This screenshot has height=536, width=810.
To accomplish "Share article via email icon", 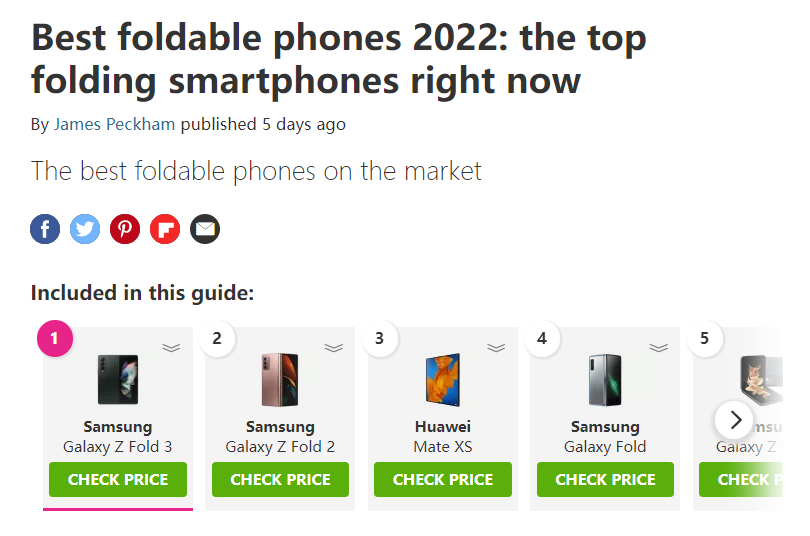I will click(x=205, y=229).
